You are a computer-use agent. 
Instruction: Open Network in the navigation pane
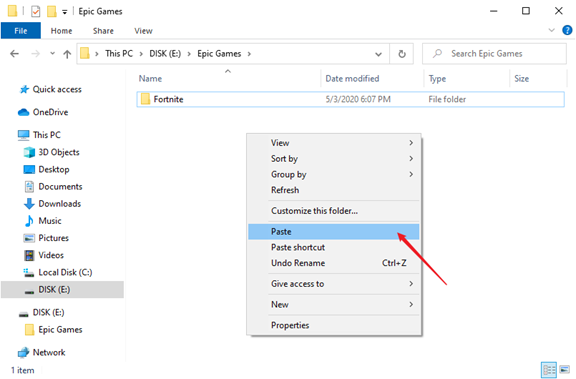pos(42,352)
